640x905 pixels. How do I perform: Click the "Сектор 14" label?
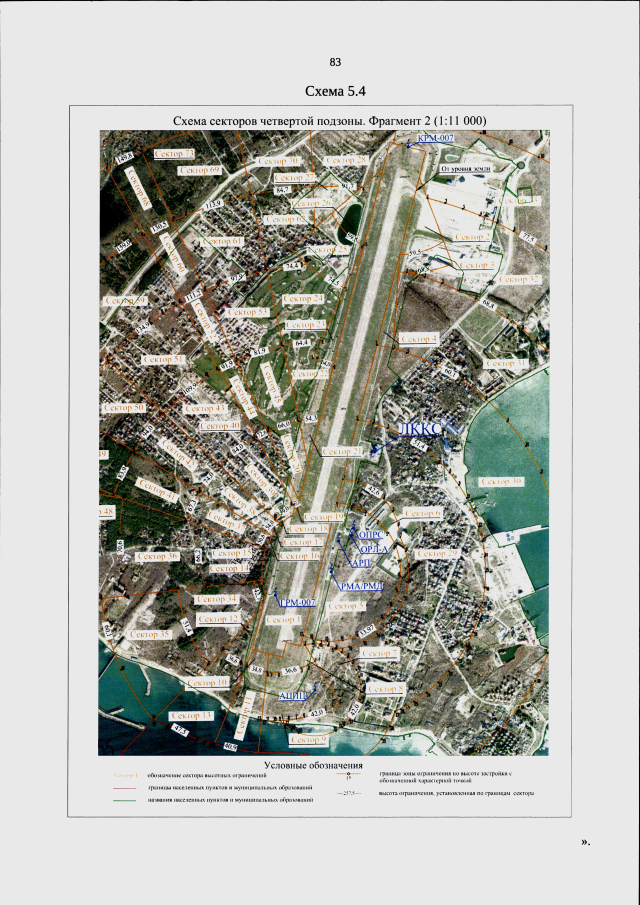pyautogui.click(x=229, y=568)
